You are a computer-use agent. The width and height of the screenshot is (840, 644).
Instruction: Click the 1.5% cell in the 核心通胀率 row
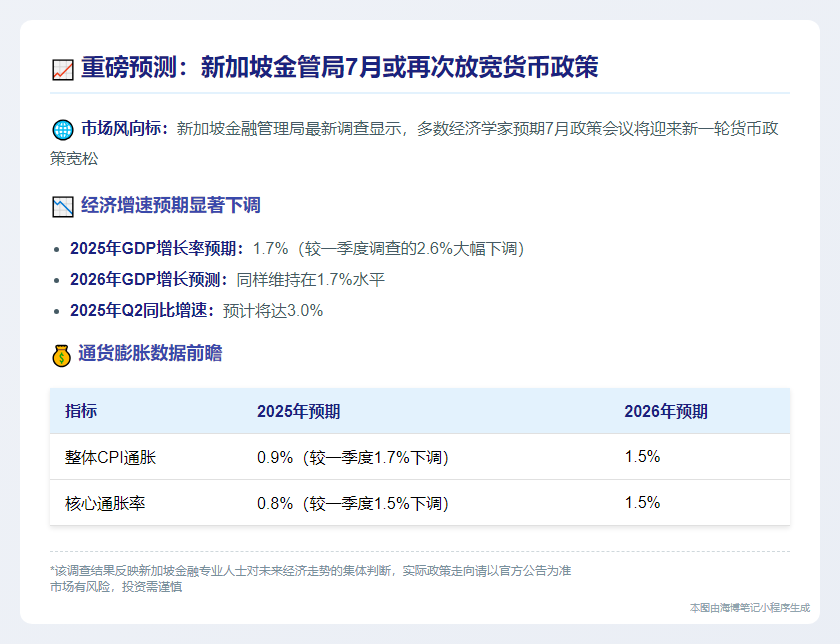coord(642,503)
